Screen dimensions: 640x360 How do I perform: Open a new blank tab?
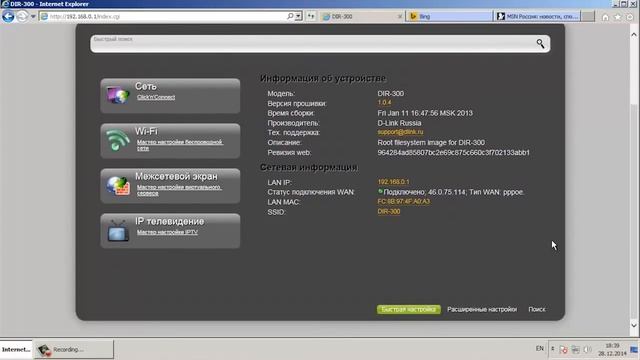pos(588,16)
